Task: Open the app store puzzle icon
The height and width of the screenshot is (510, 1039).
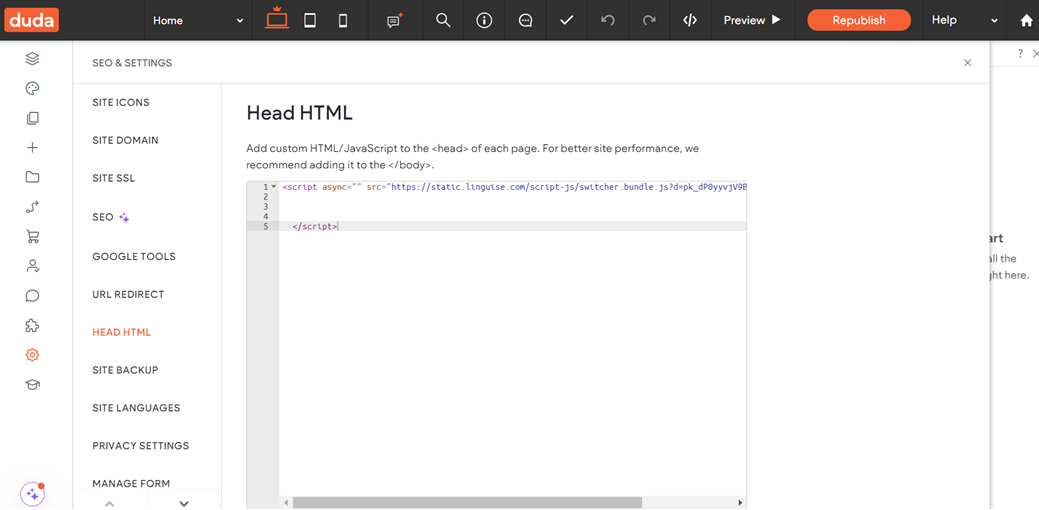Action: tap(32, 325)
